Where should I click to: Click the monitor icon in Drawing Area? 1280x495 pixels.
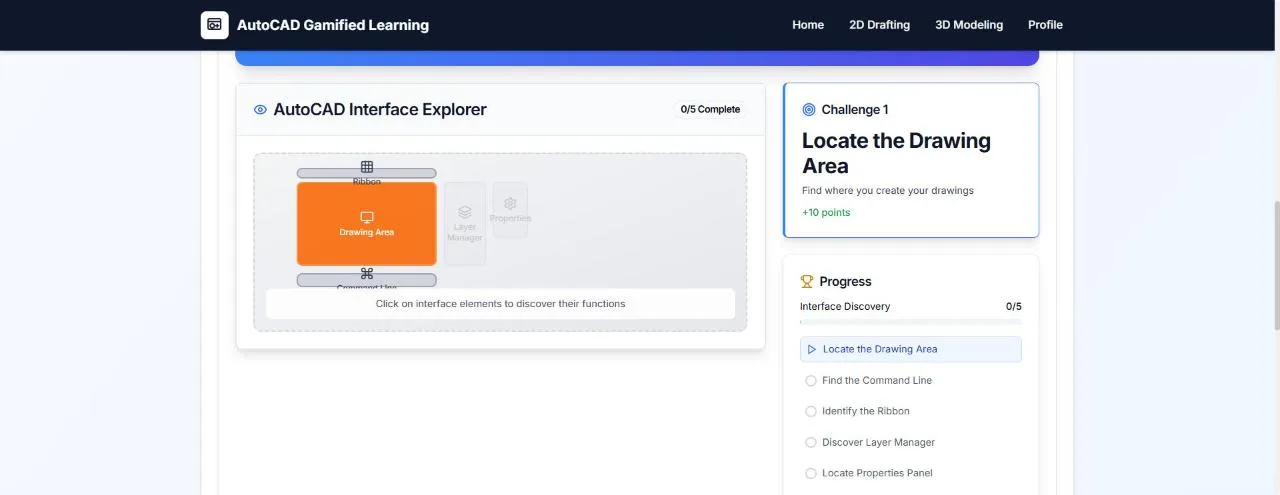click(x=367, y=217)
